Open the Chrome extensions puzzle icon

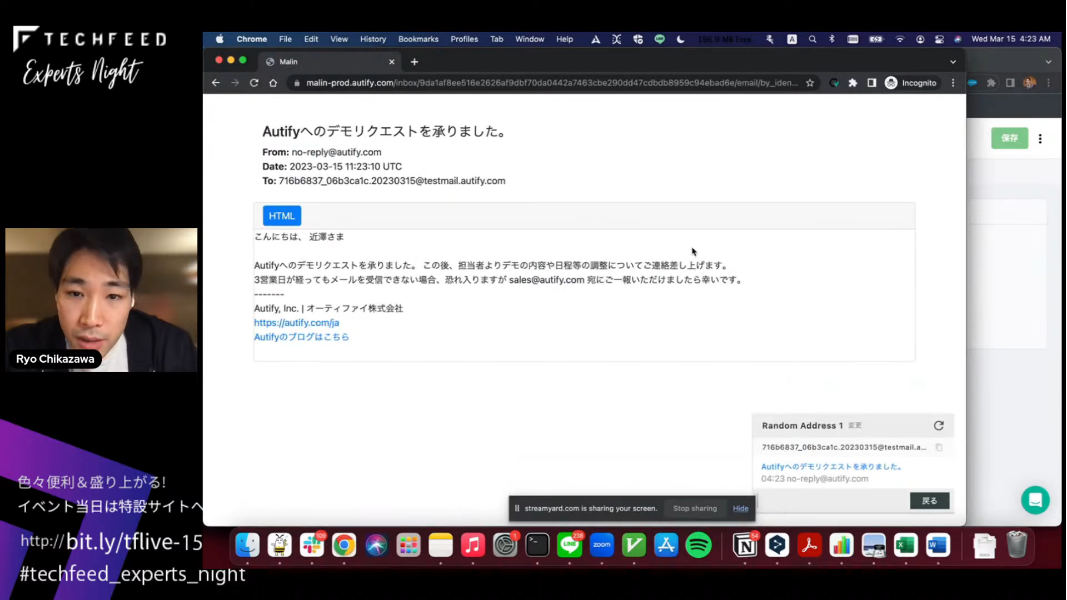853,83
